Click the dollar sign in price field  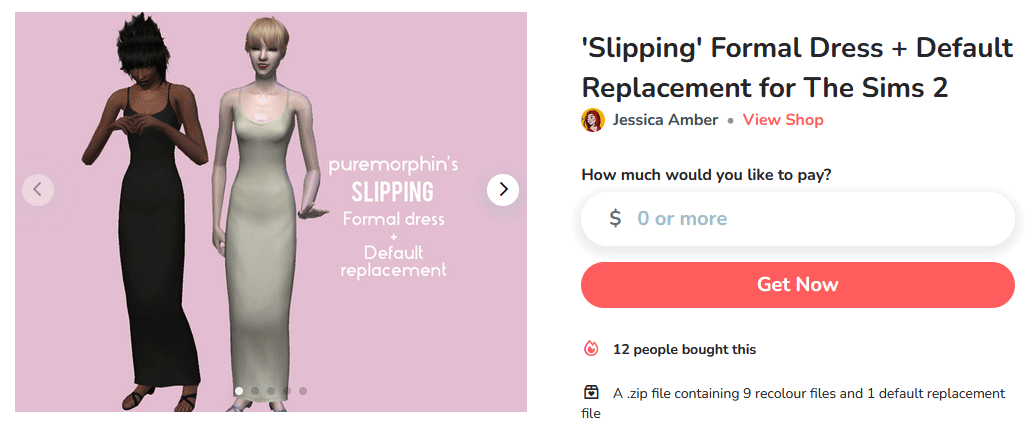615,219
